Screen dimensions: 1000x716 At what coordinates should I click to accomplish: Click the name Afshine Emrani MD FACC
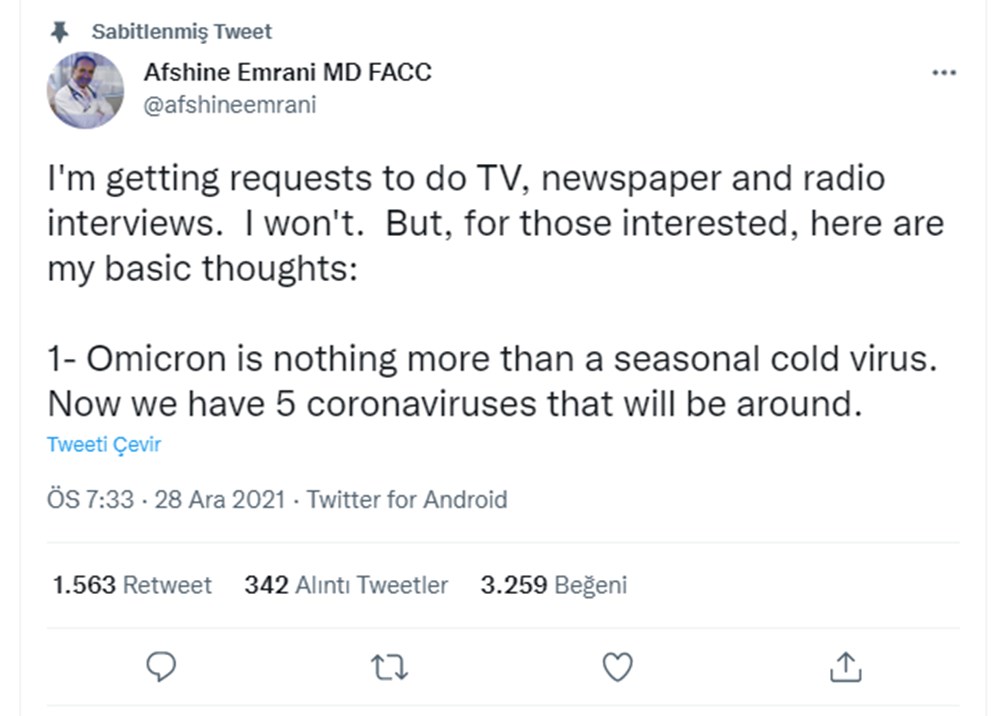(x=288, y=73)
